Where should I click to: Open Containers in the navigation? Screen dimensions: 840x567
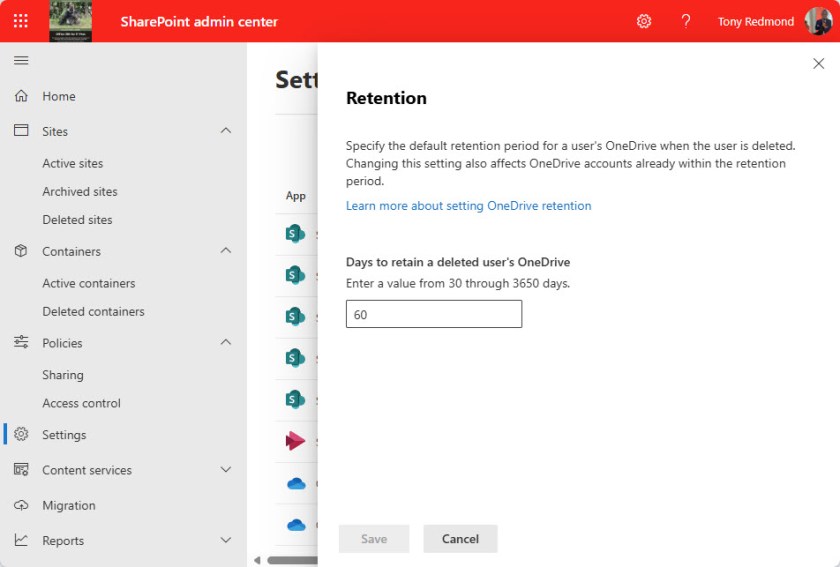(71, 252)
